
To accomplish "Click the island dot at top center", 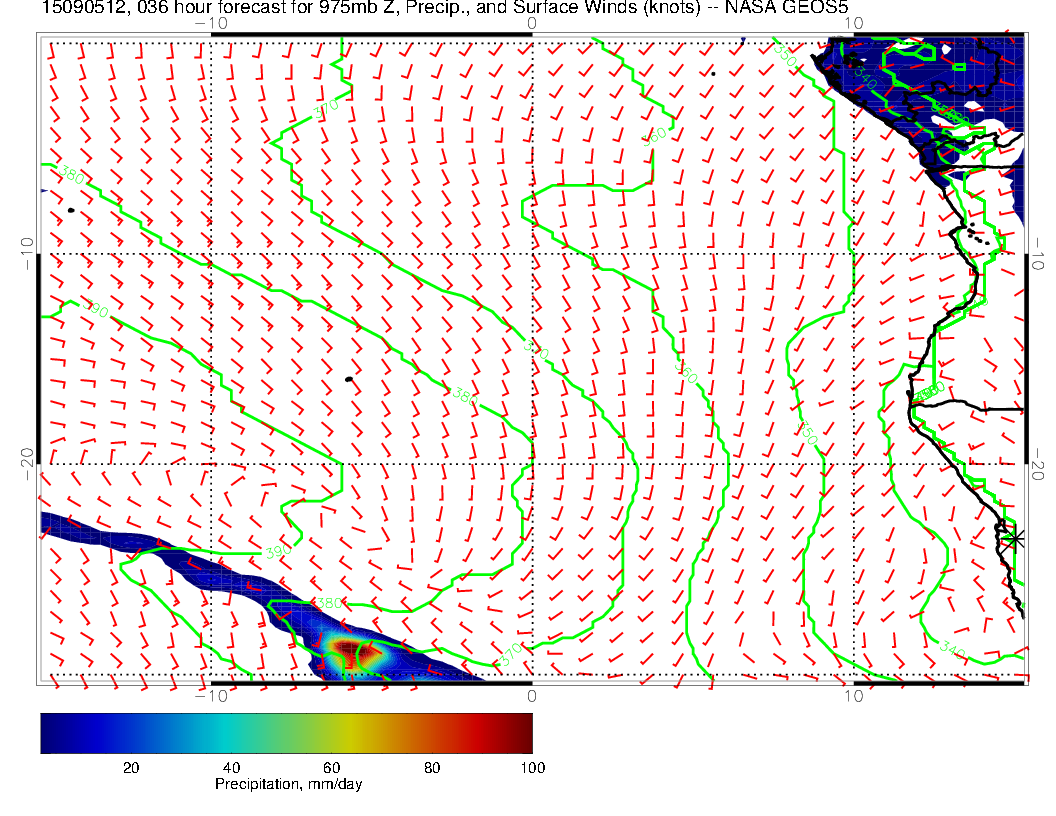I will pos(713,73).
